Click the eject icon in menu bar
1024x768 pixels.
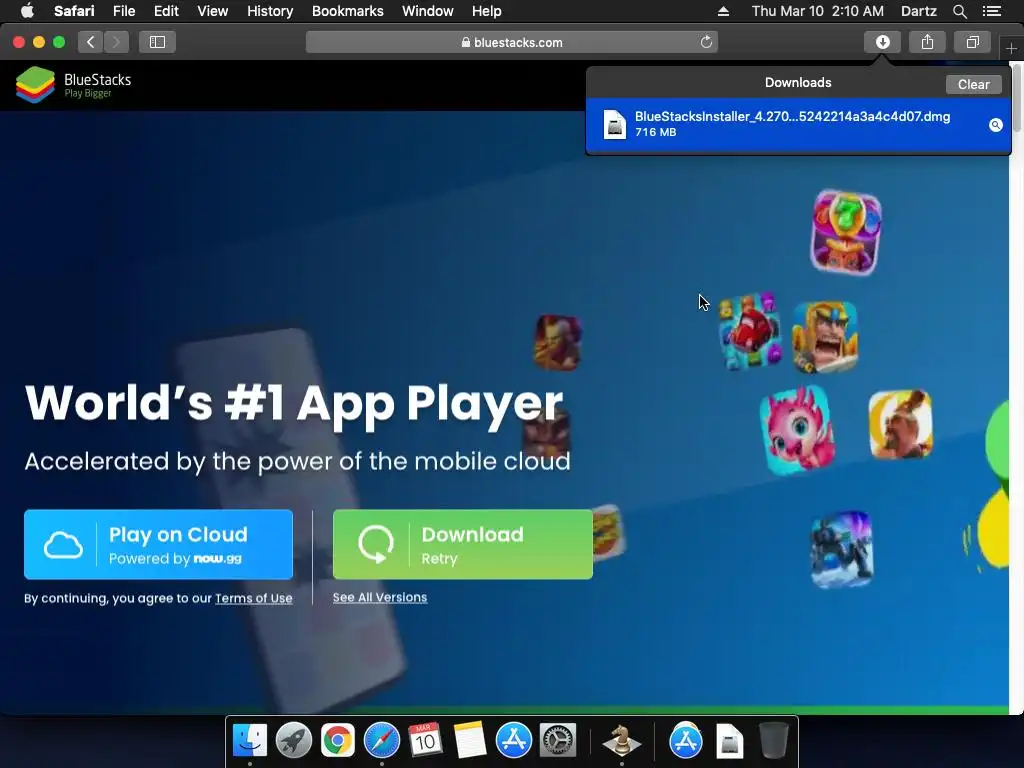723,11
